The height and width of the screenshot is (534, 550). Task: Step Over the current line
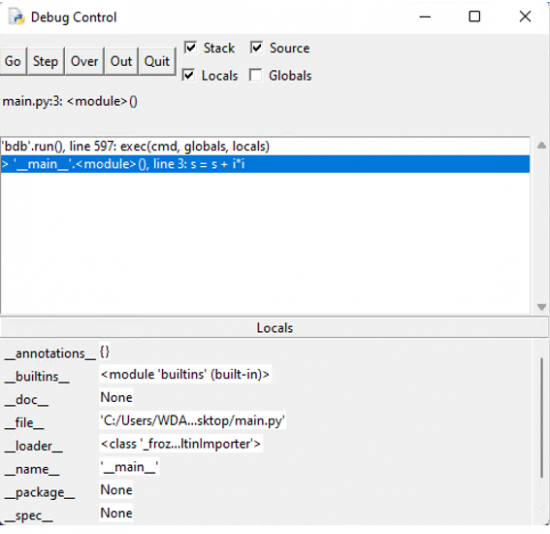tap(84, 61)
